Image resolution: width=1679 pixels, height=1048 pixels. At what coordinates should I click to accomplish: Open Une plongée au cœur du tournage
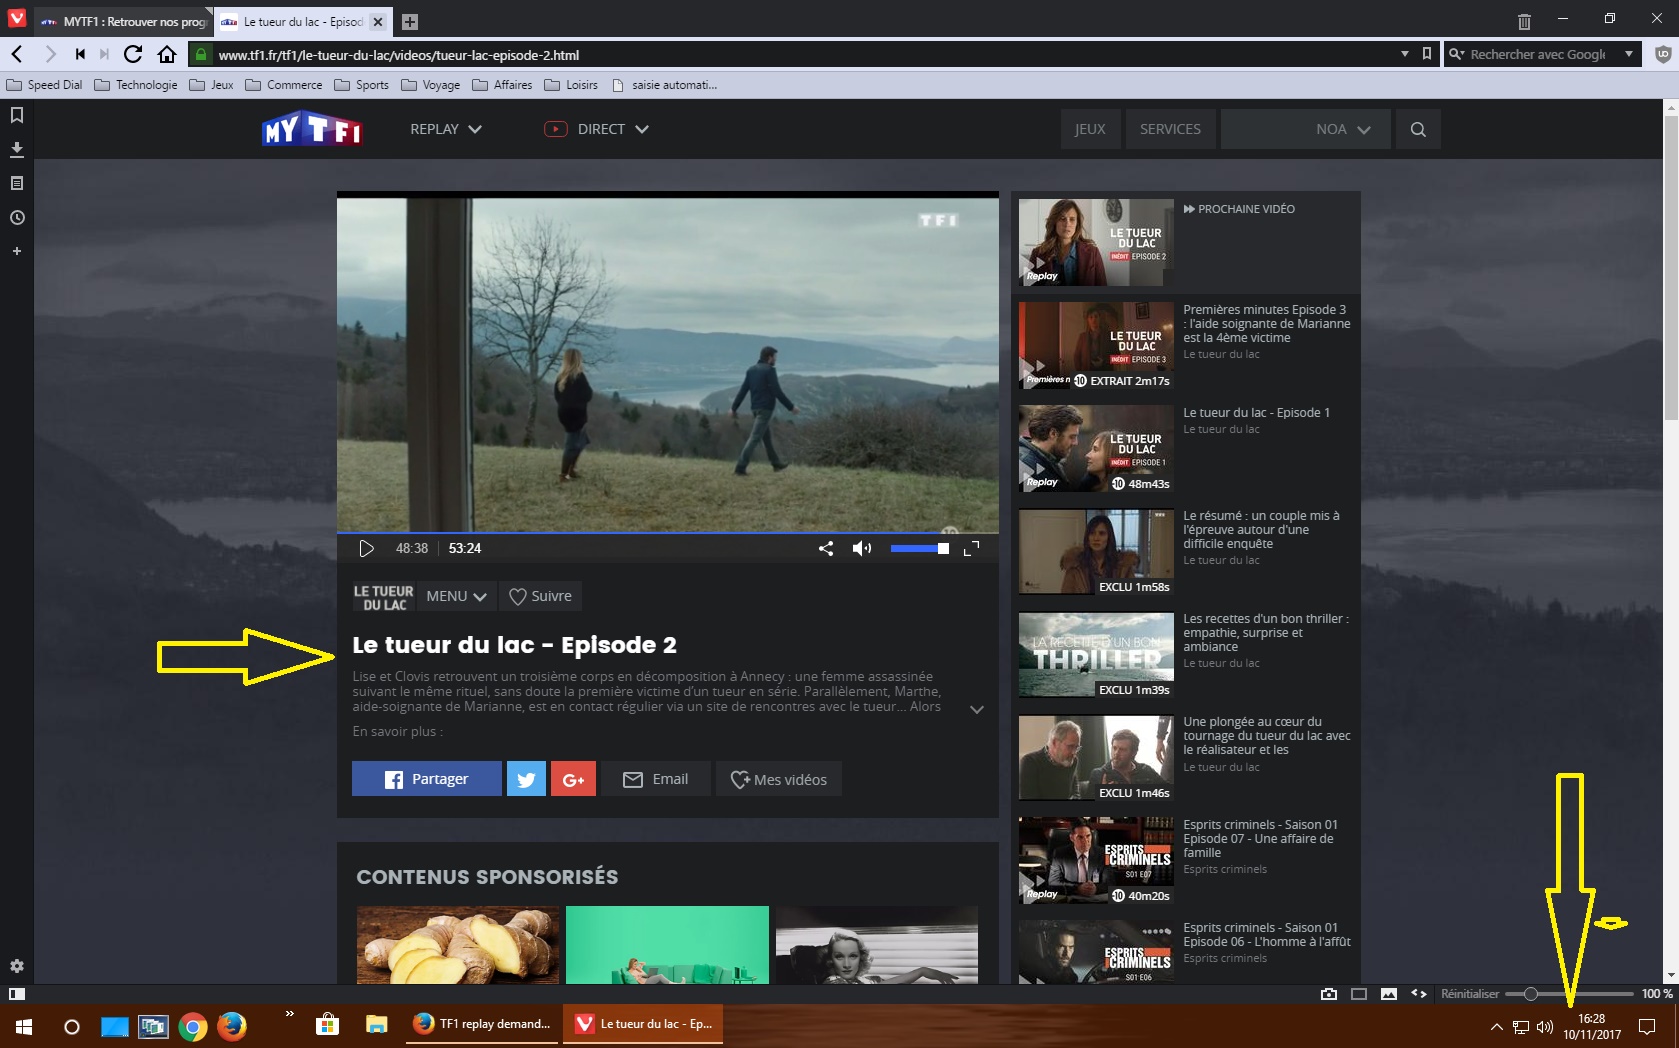[x=1185, y=757]
